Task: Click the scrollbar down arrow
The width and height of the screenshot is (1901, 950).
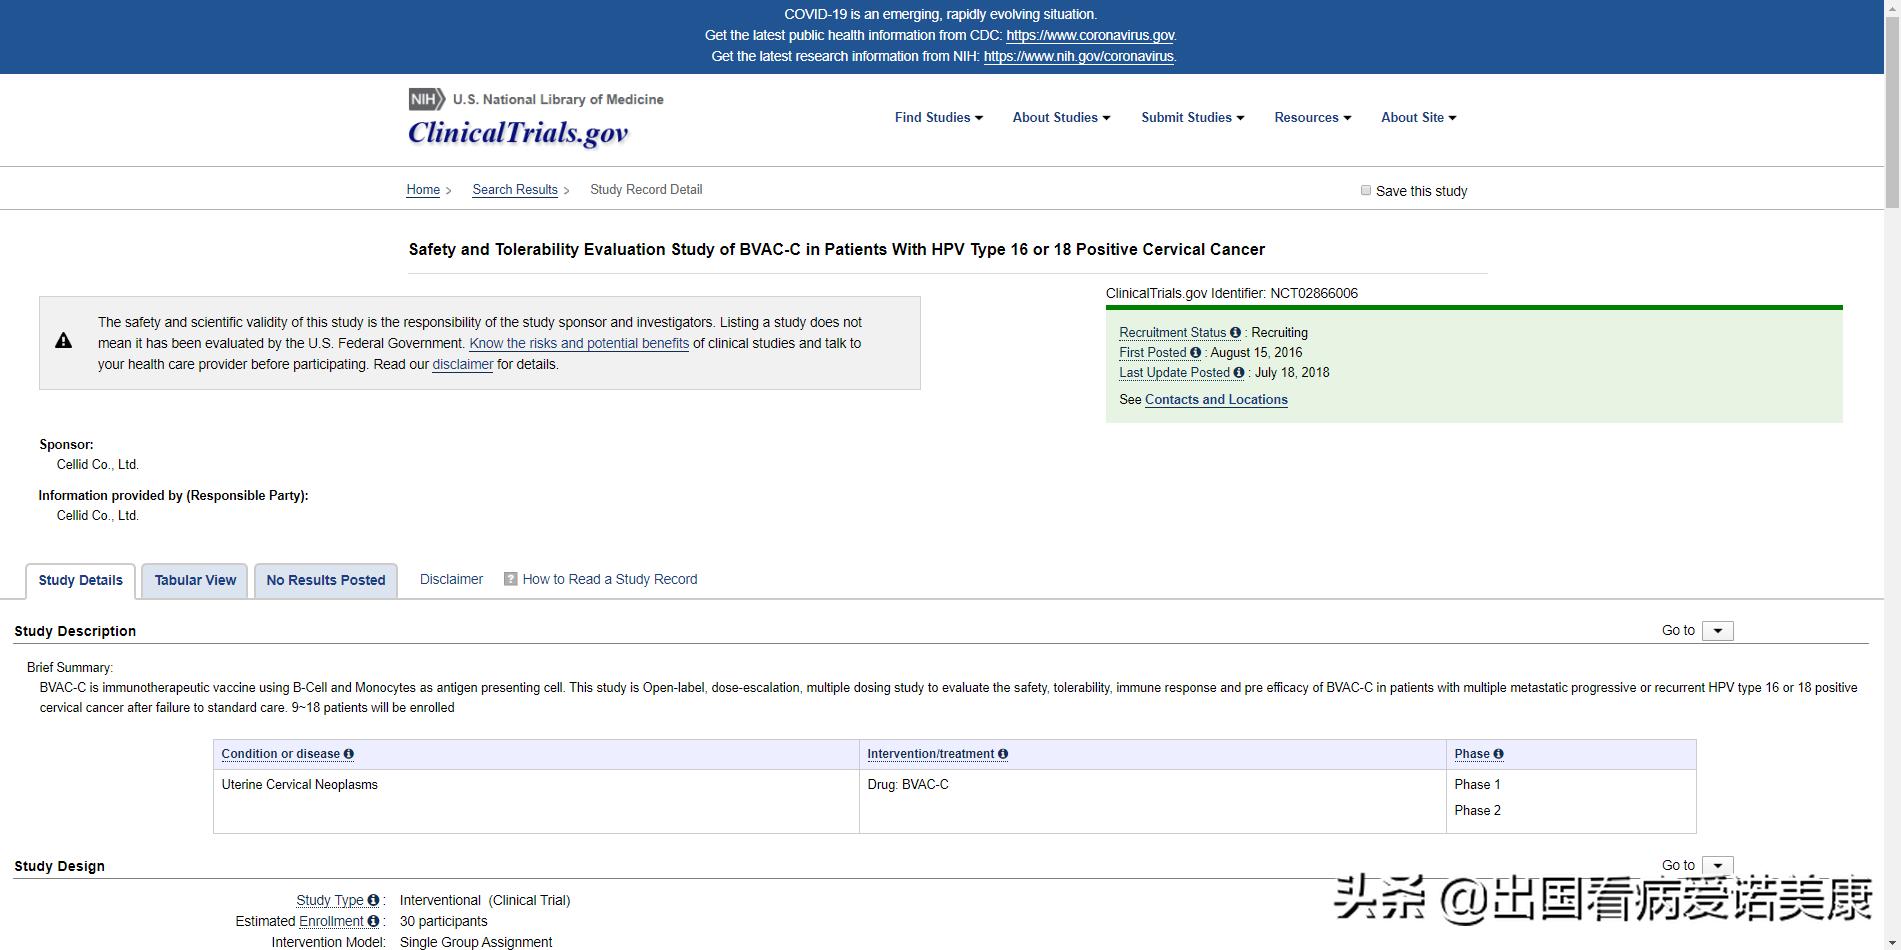Action: click(x=1892, y=942)
